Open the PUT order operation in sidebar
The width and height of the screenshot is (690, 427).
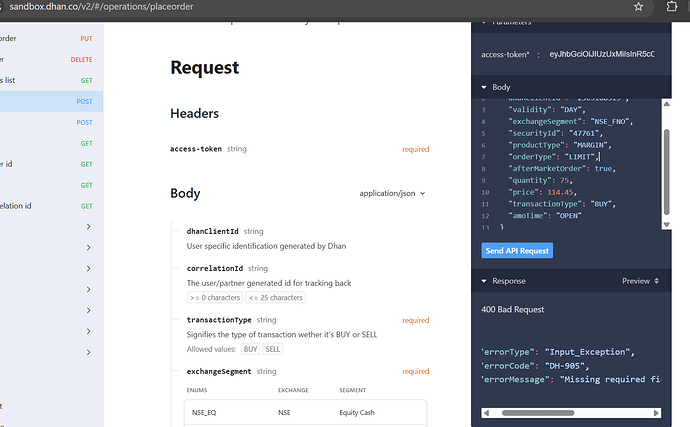50,38
